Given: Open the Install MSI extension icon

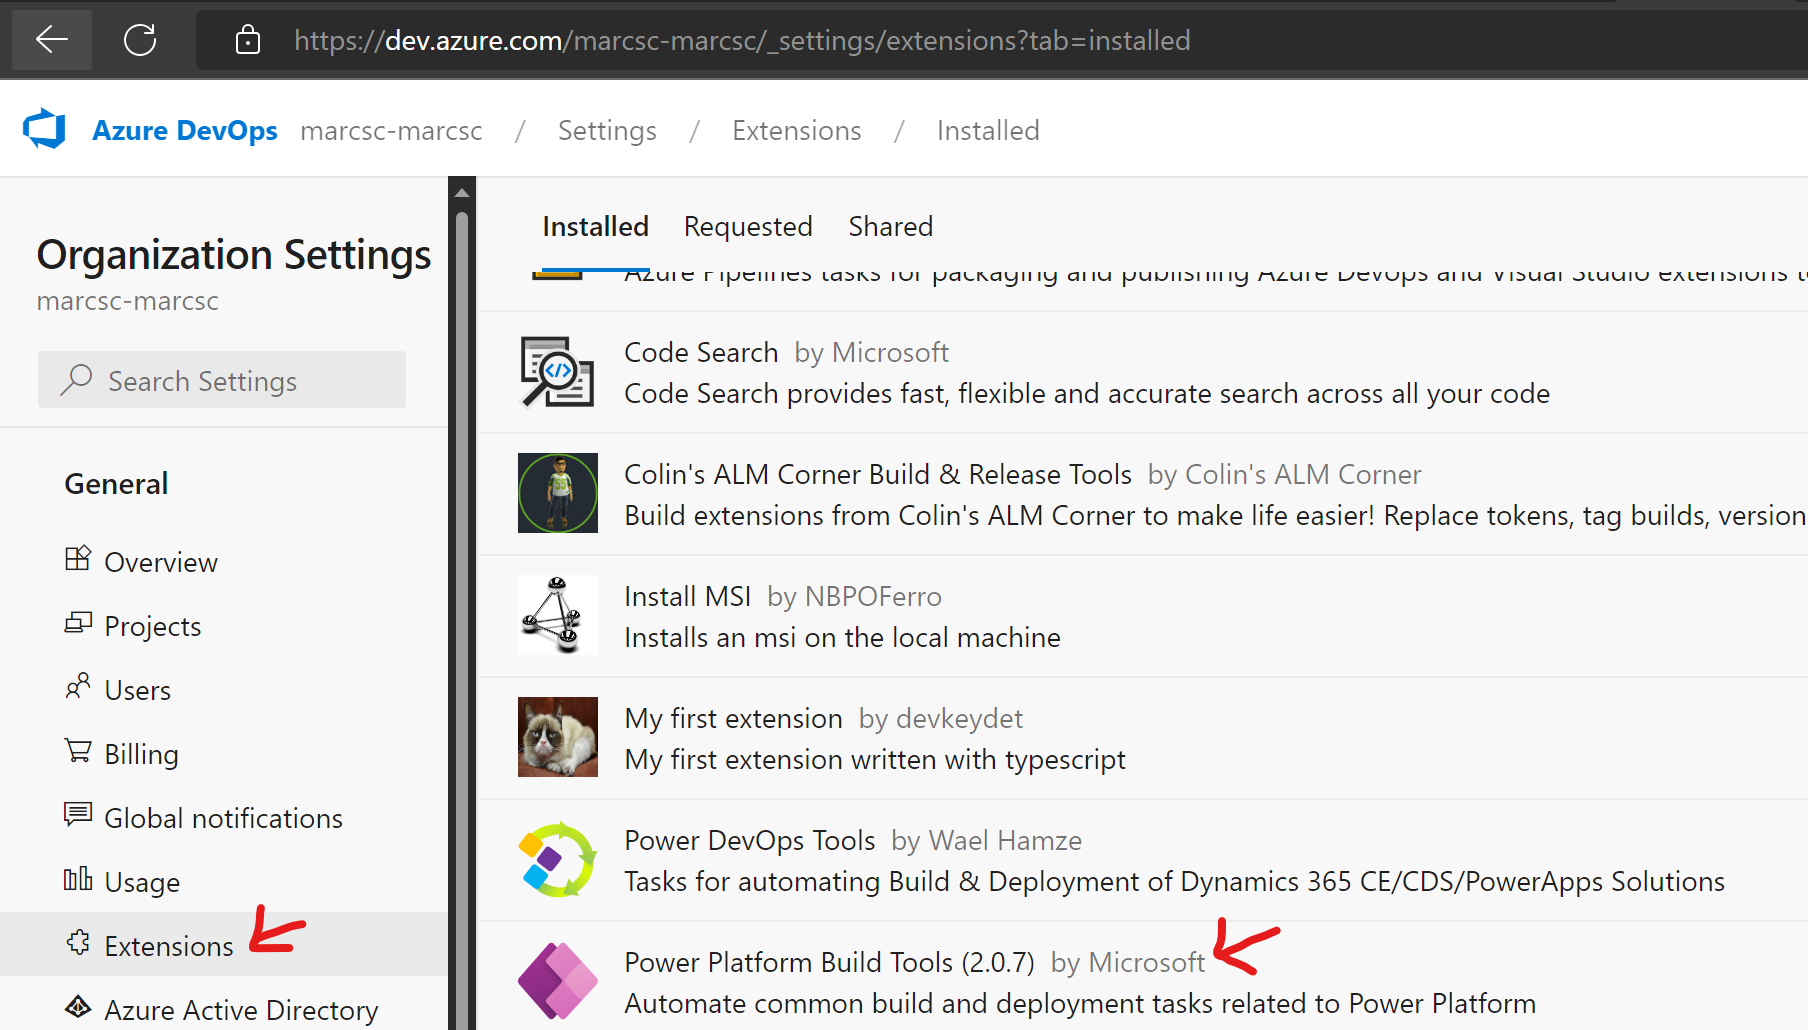Looking at the screenshot, I should (557, 615).
